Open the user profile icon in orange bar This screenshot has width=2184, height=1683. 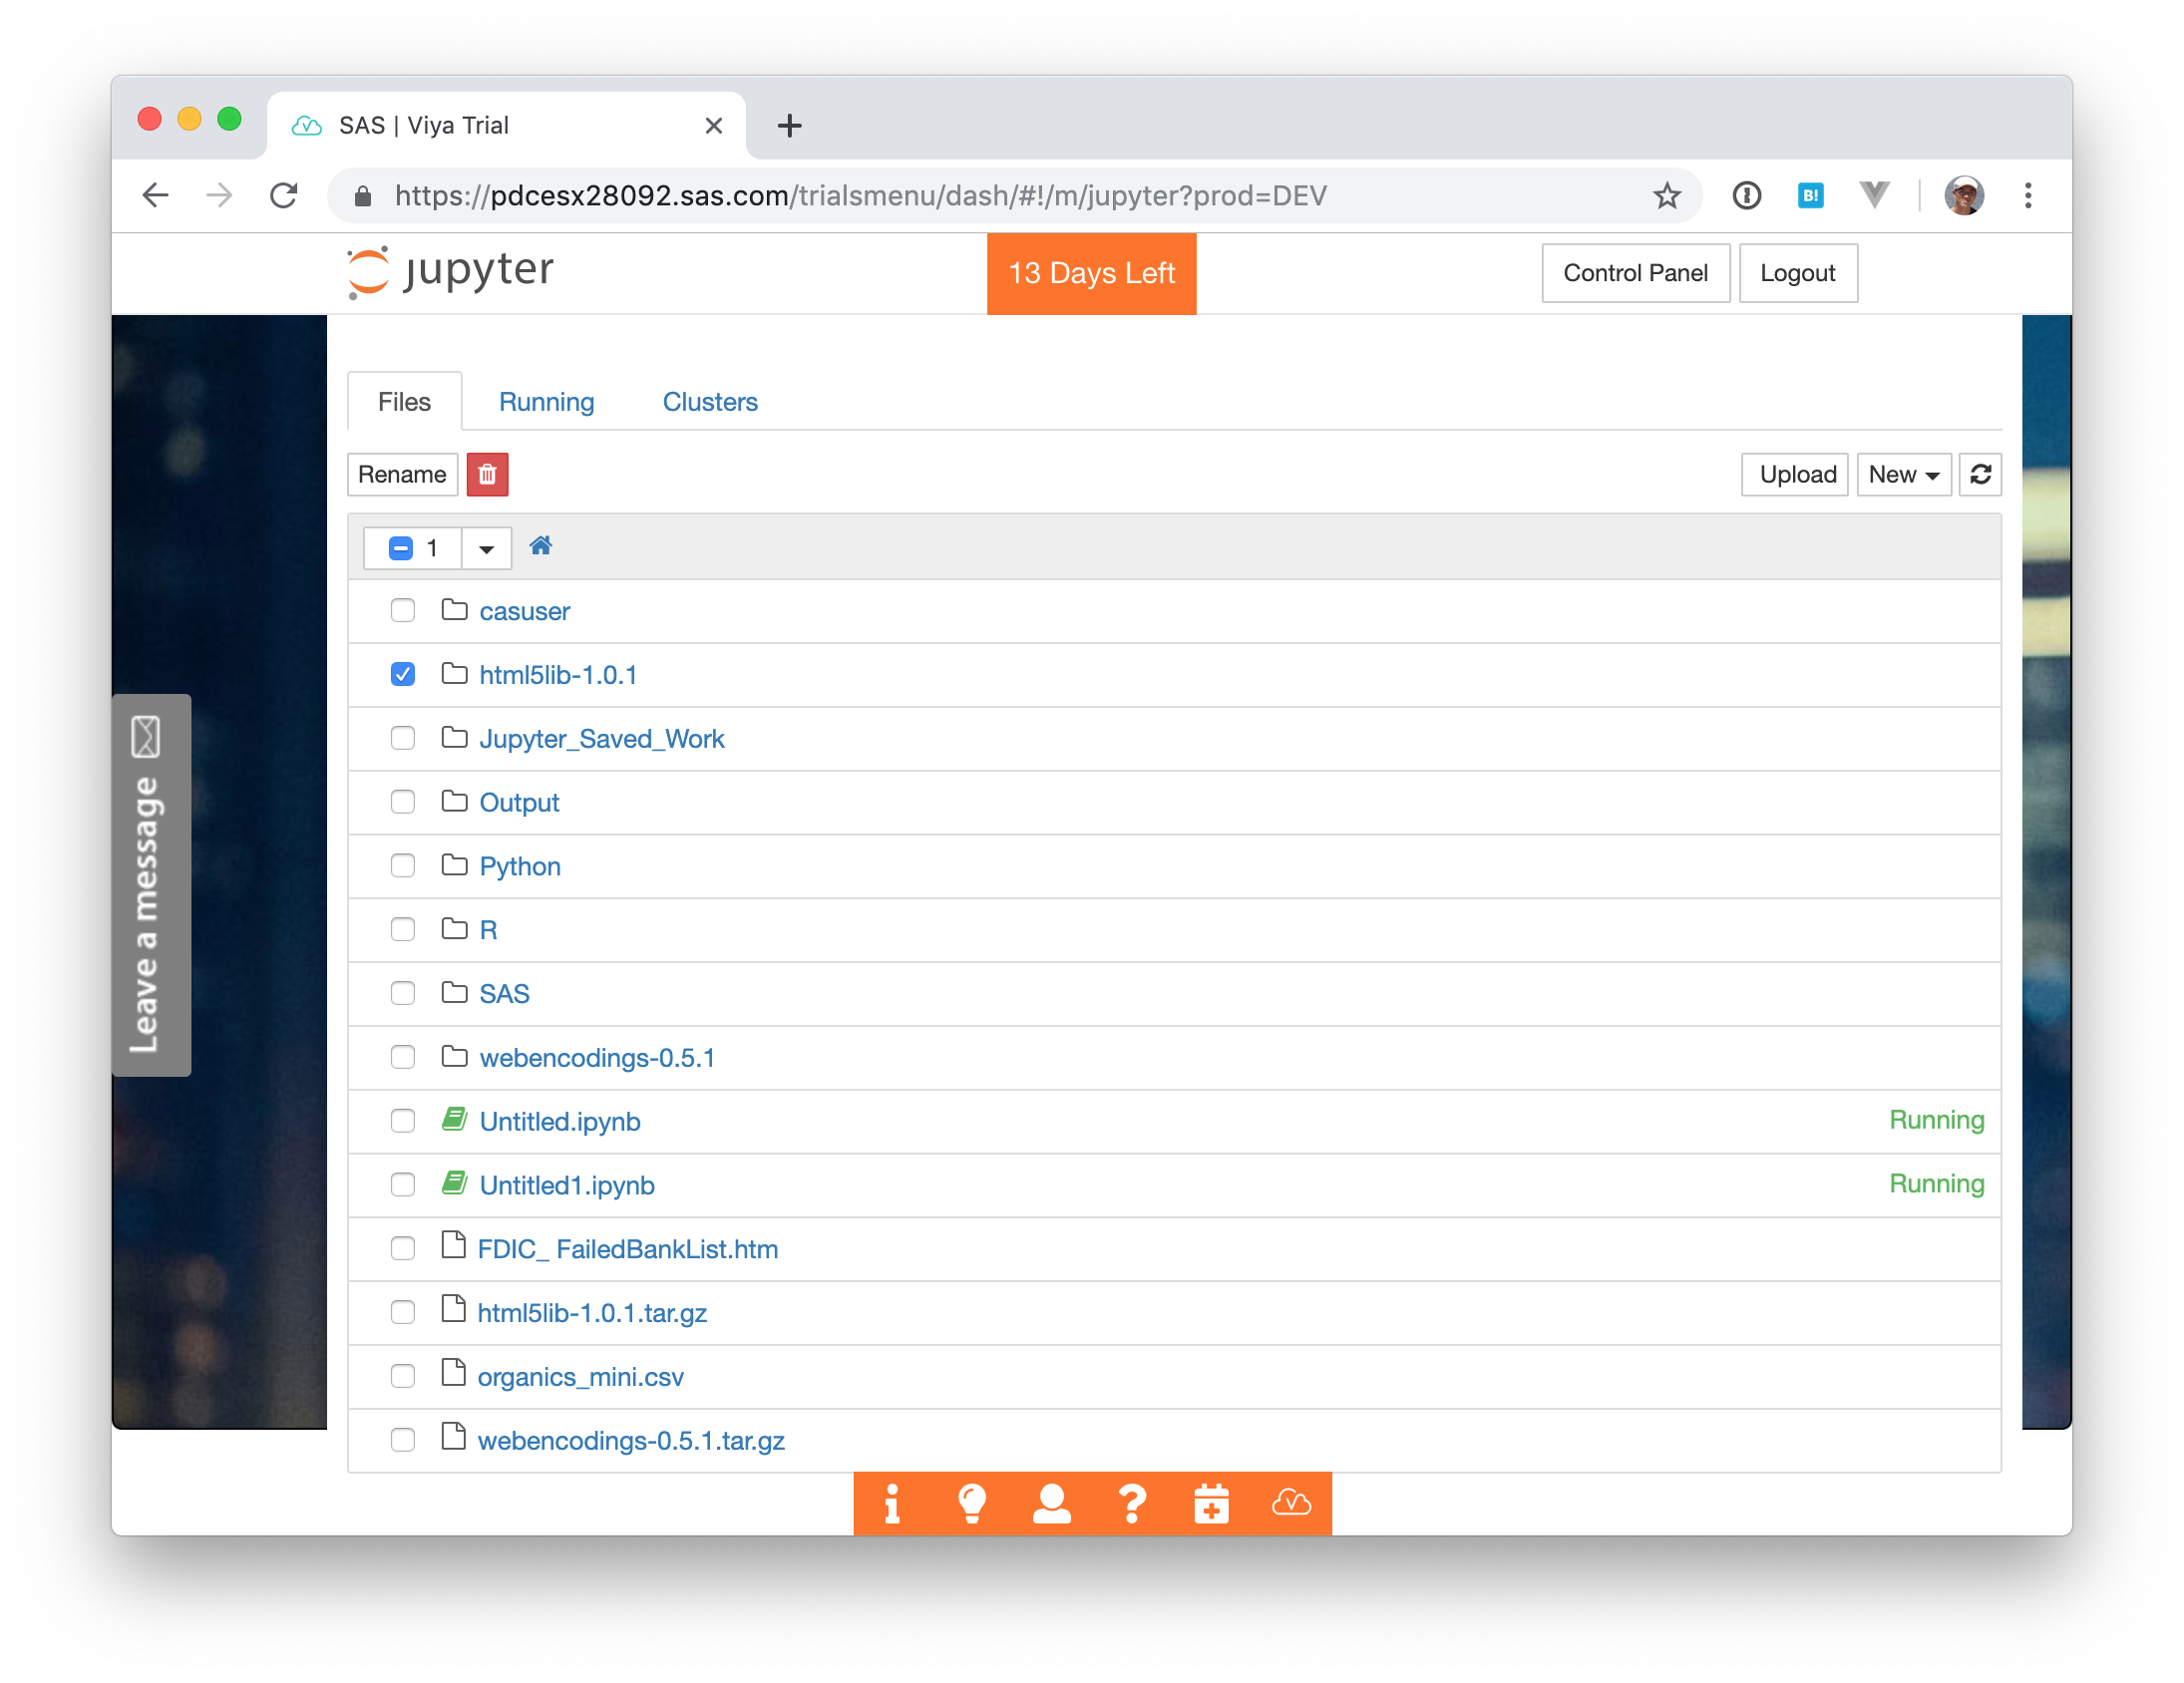tap(1051, 1503)
